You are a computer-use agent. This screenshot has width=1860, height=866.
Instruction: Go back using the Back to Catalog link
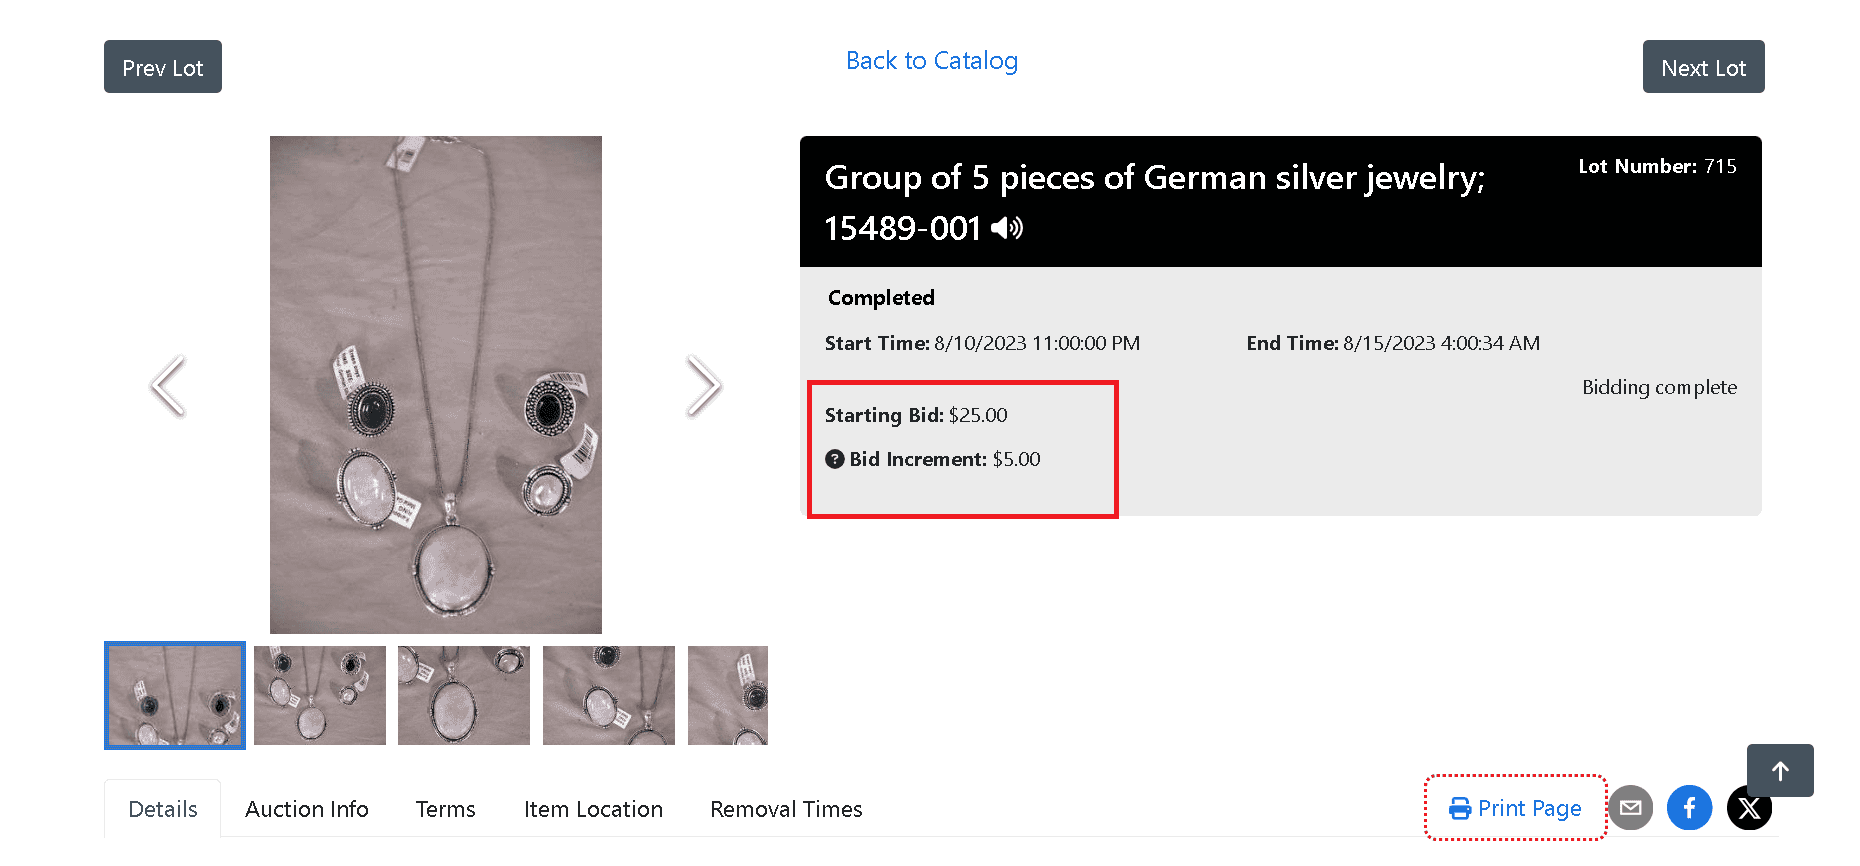(x=931, y=61)
